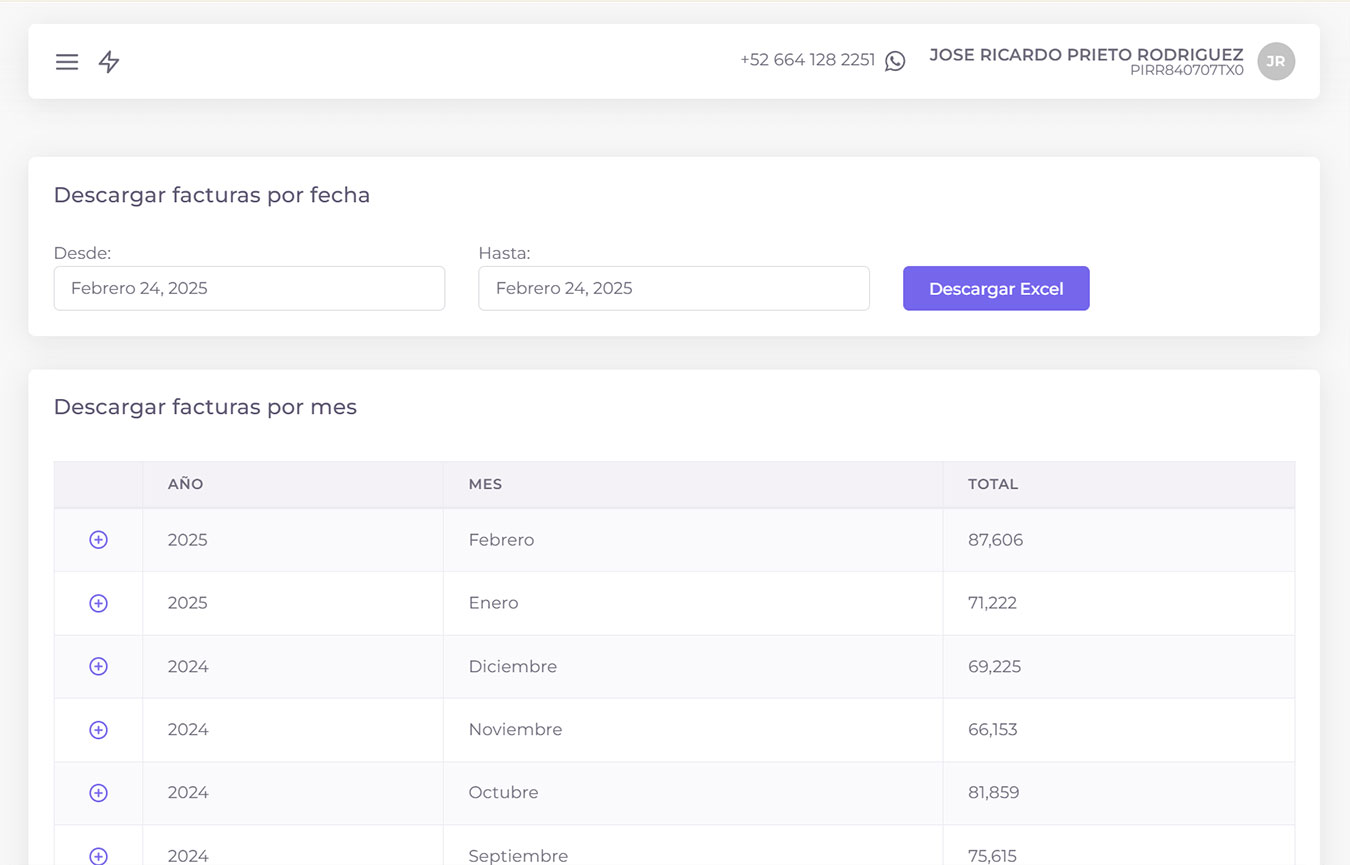Select the Diciembre month cell
The image size is (1350, 865).
pos(513,666)
